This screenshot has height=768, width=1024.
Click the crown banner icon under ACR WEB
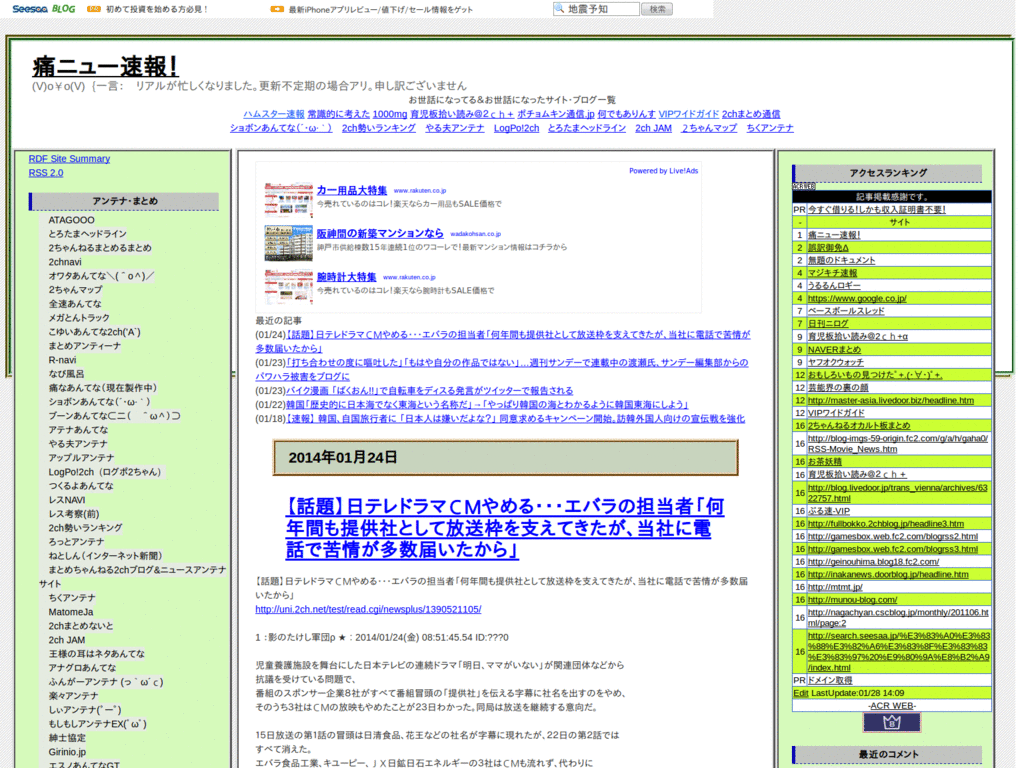click(891, 723)
